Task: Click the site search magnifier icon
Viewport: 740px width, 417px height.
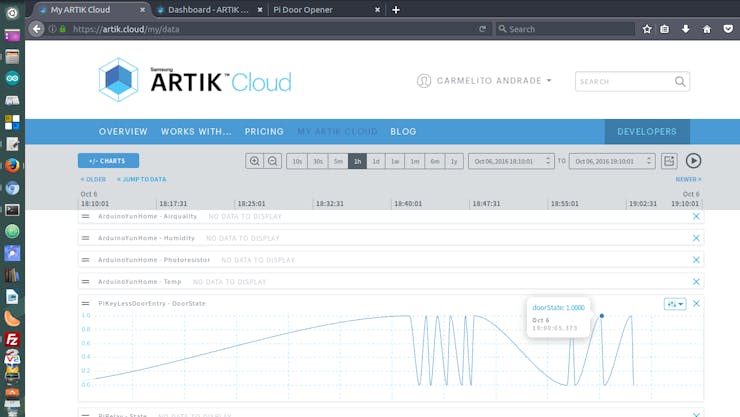Action: point(680,82)
